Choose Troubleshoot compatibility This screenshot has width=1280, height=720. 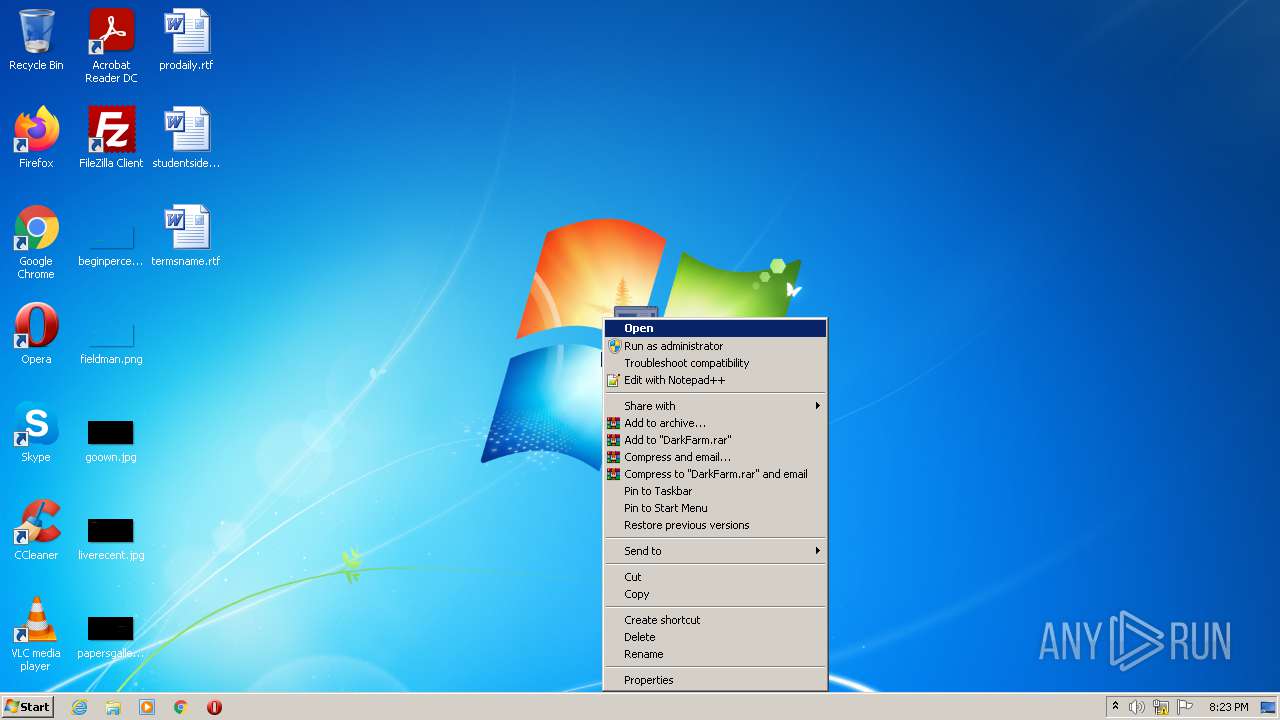click(716, 363)
